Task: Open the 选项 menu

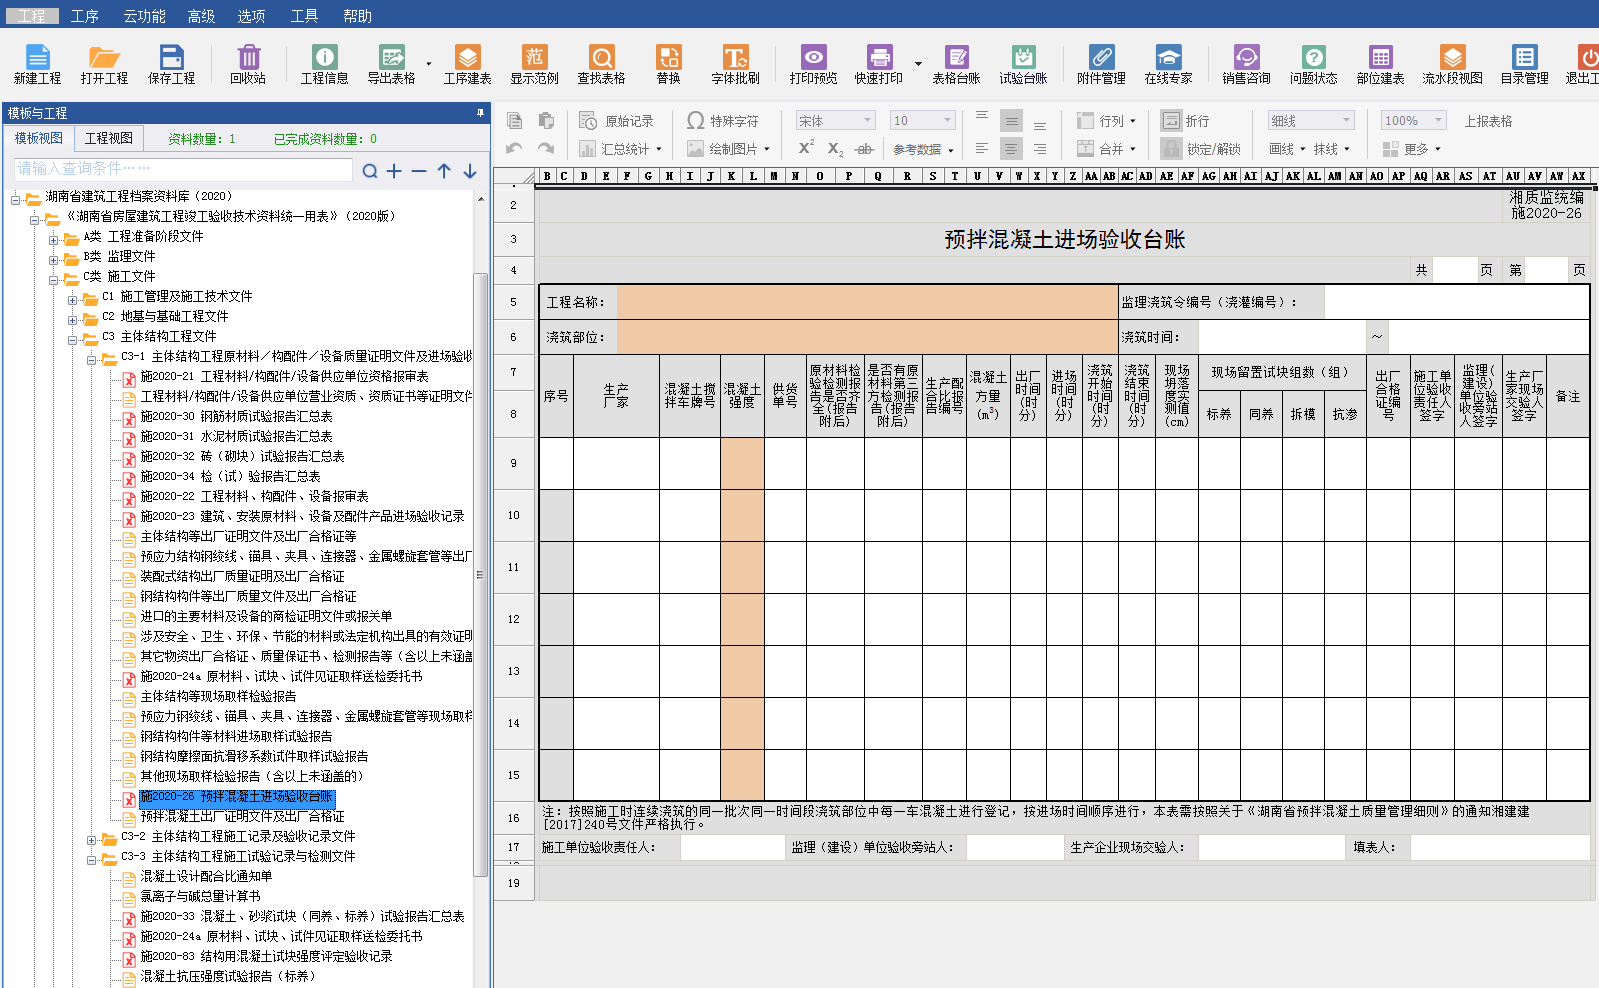Action: pos(251,16)
